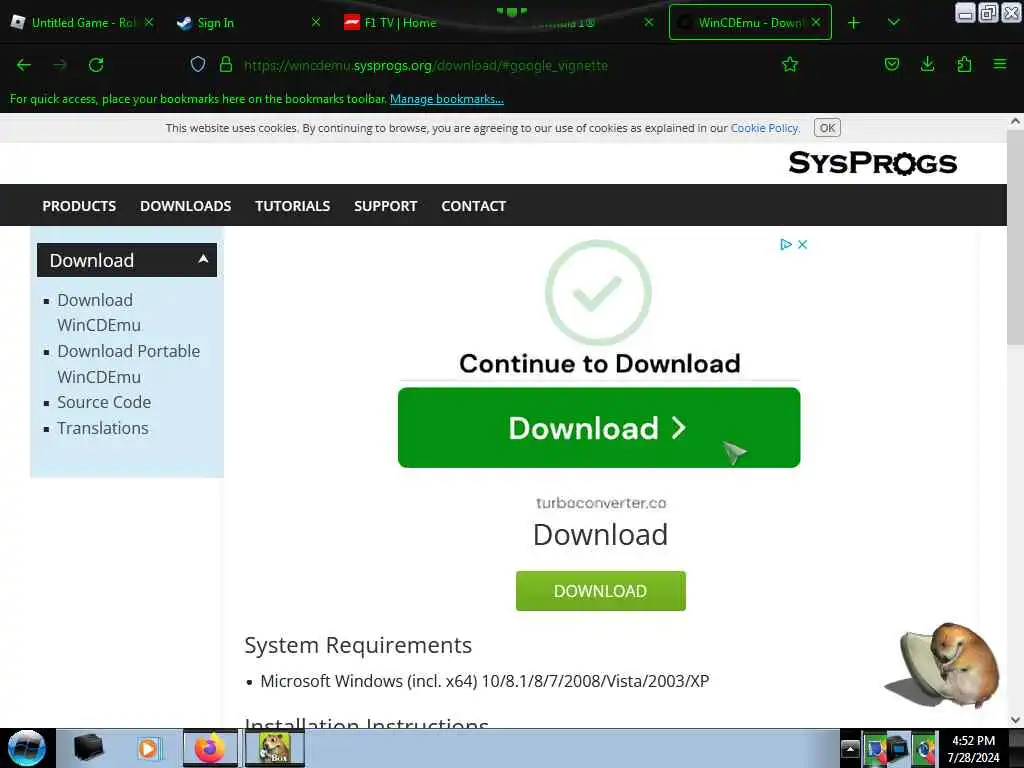The image size is (1024, 768).
Task: Open the Download WinCDEmu sidebar link
Action: (99, 313)
